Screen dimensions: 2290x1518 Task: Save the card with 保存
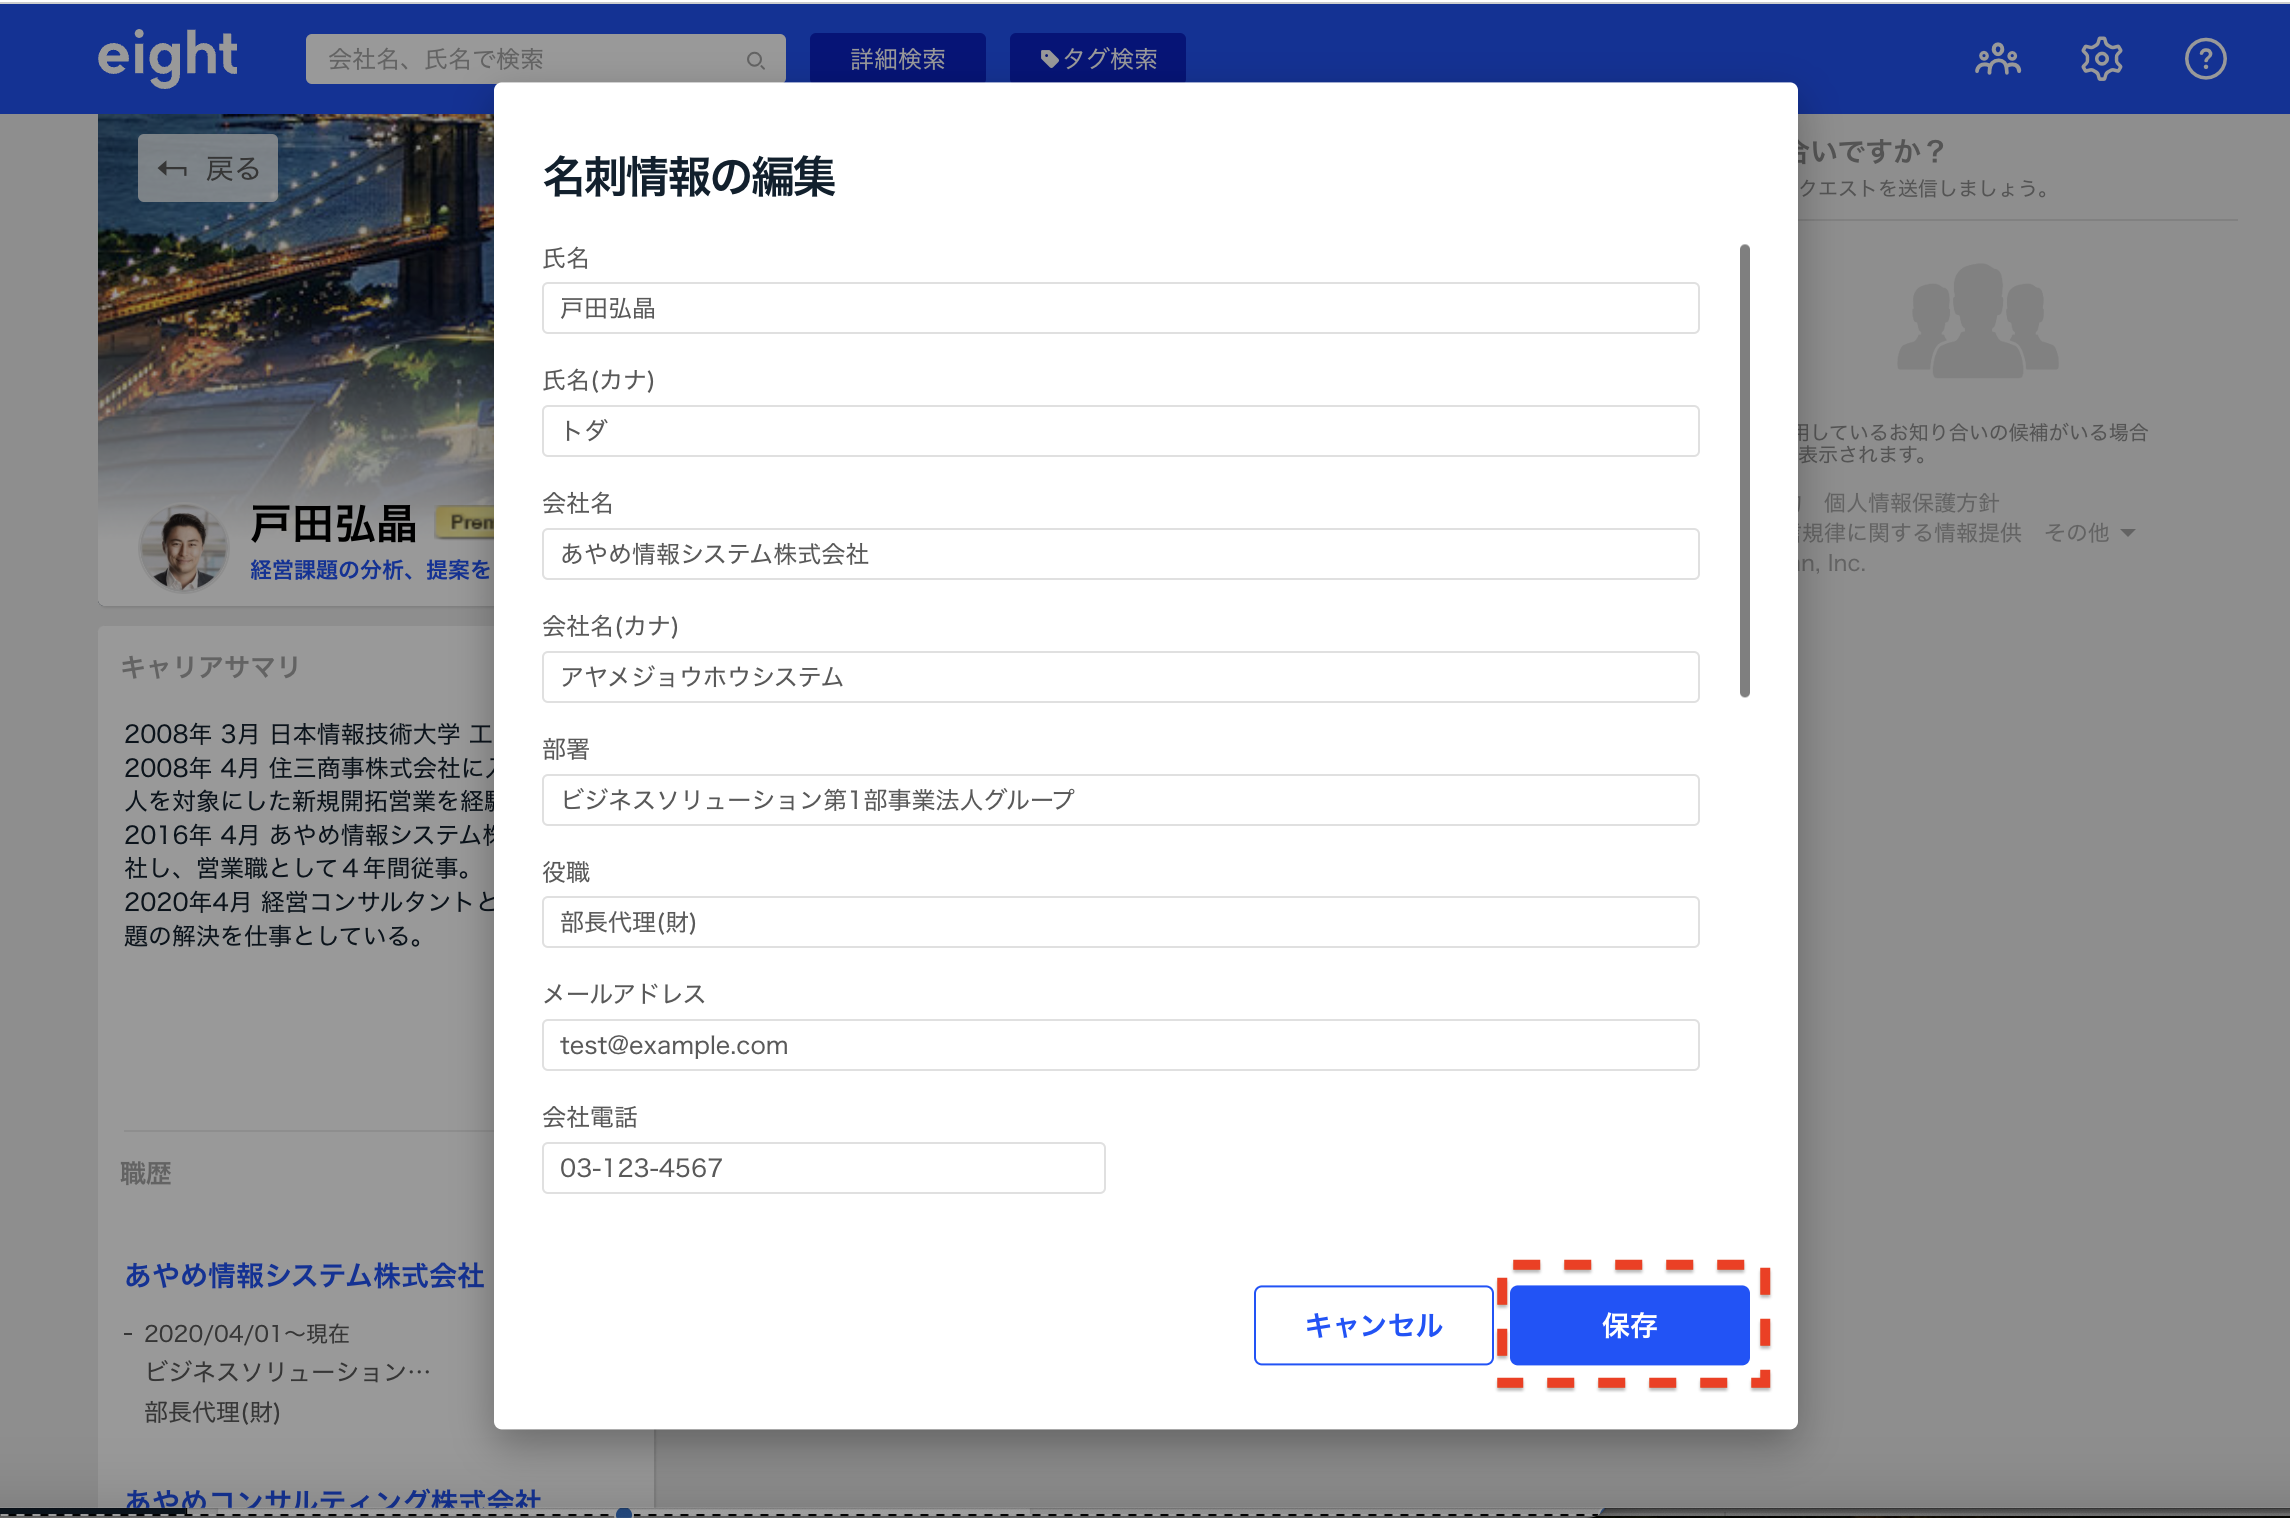[1629, 1325]
